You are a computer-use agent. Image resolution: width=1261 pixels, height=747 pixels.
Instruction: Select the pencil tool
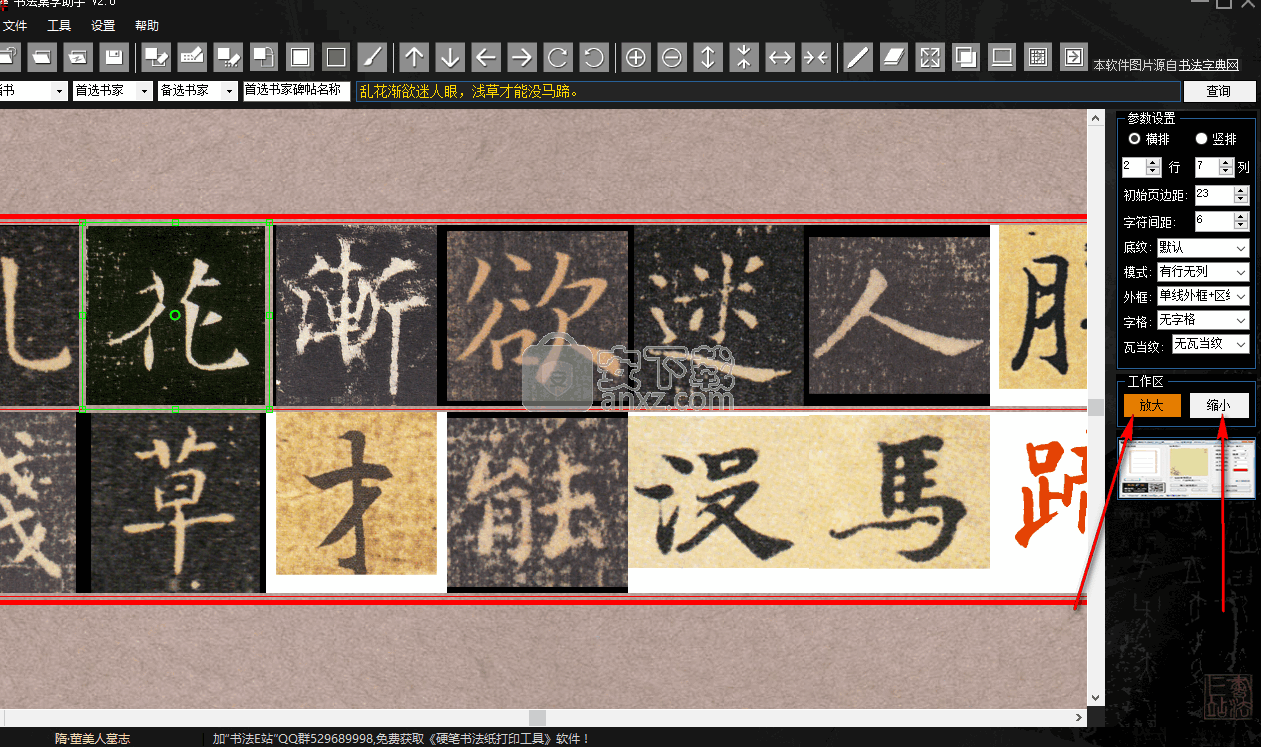click(x=857, y=57)
